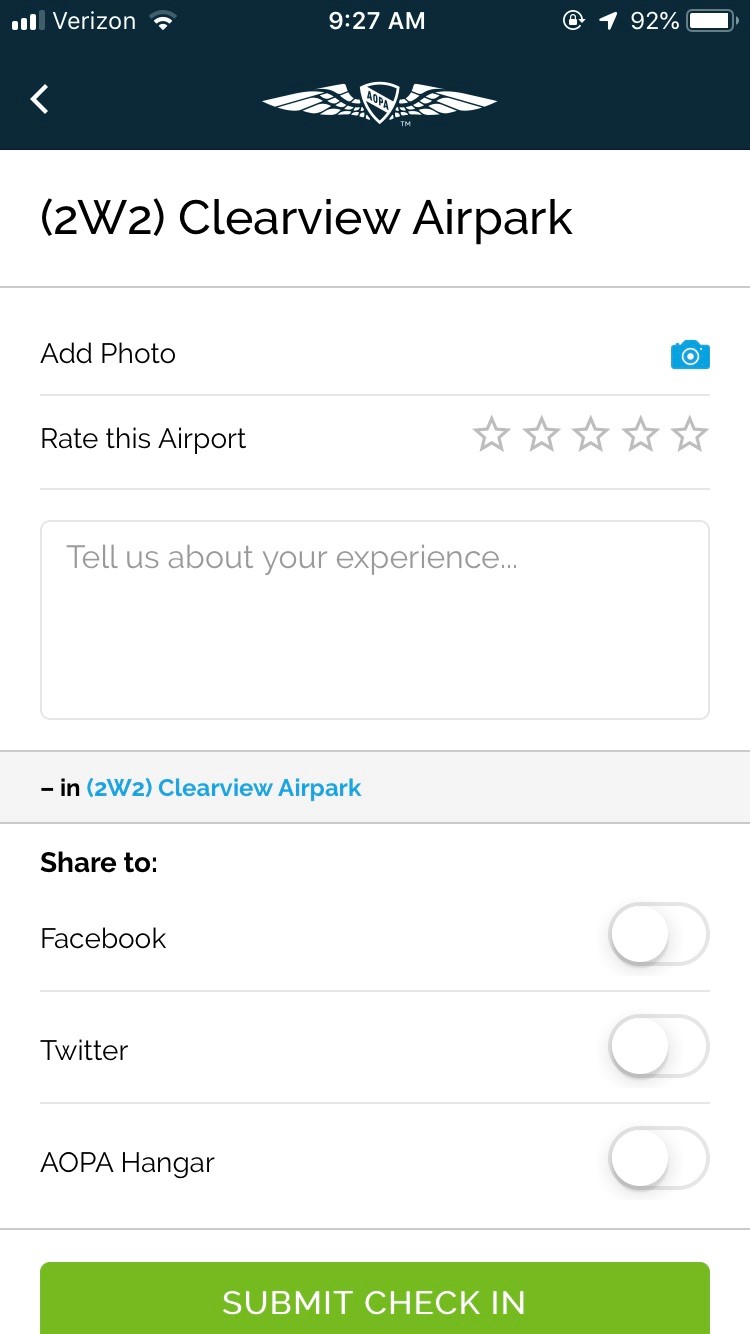The width and height of the screenshot is (750, 1334).
Task: Open camera to add photo
Action: click(x=690, y=354)
